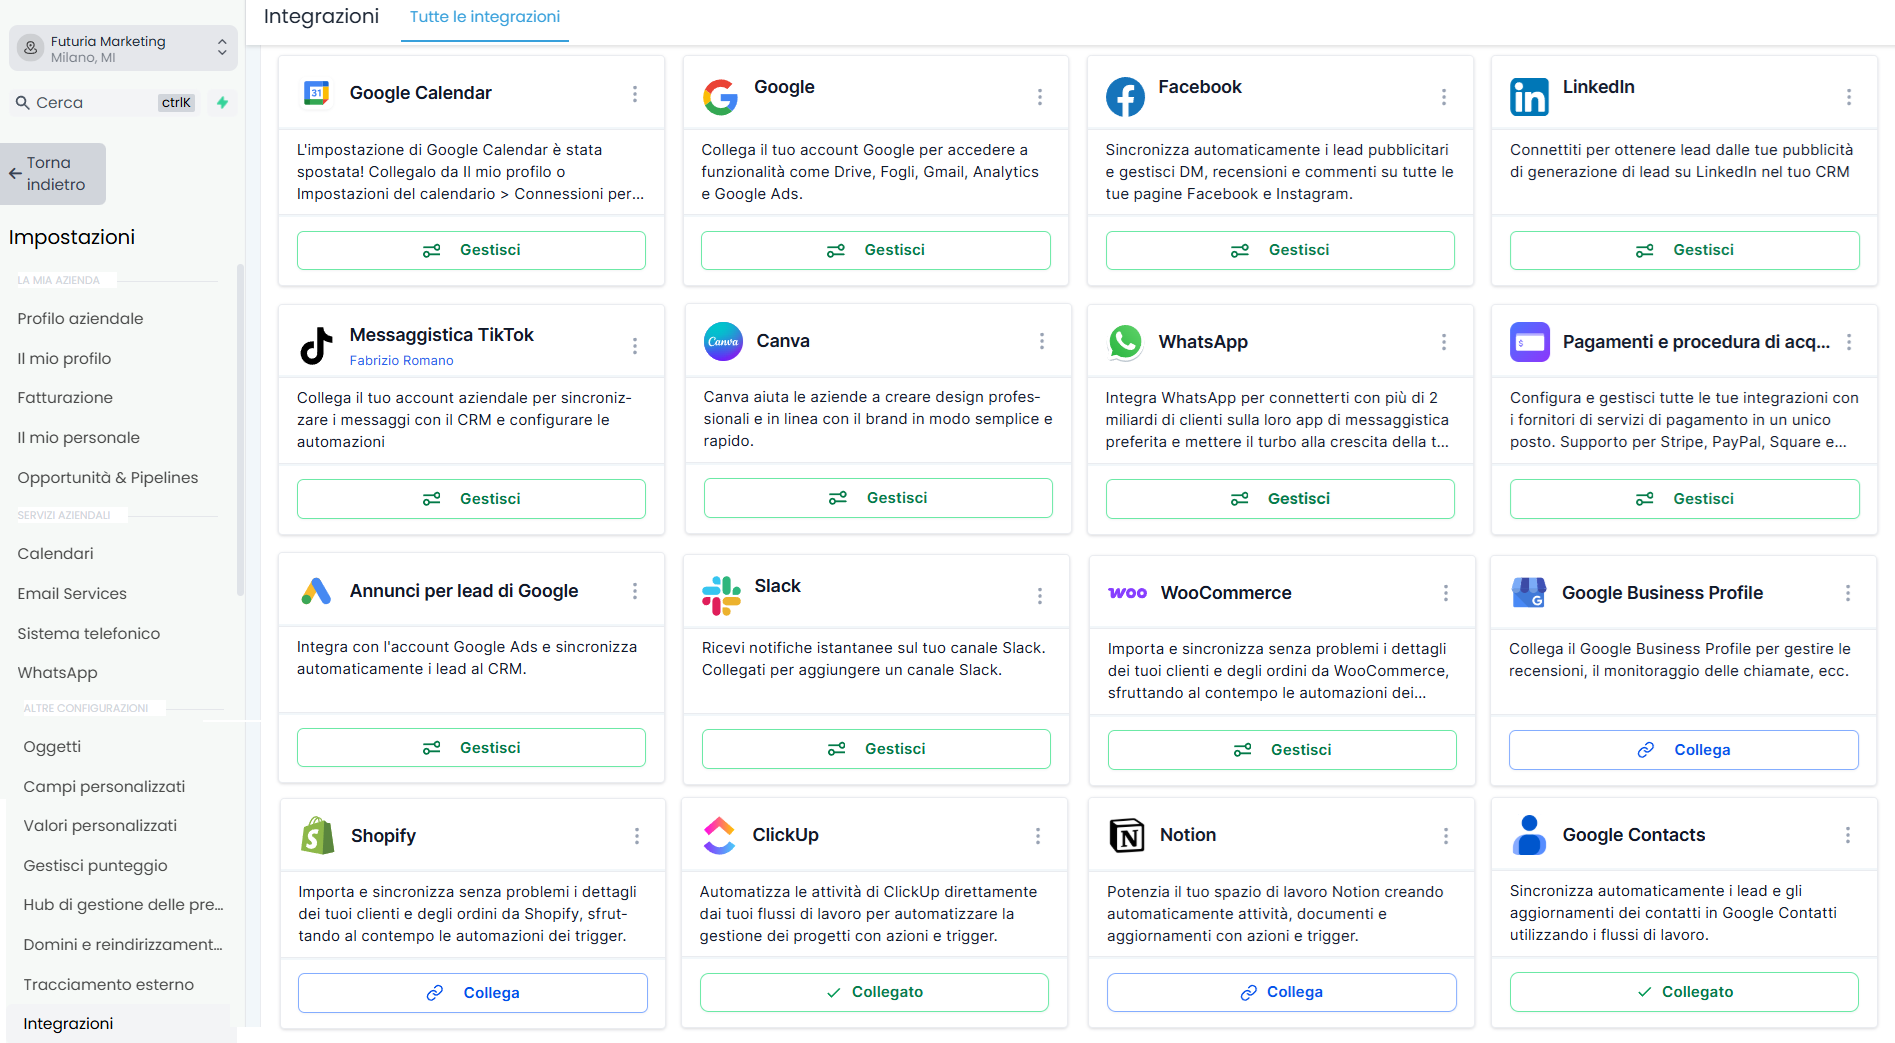Click the TikTok logo icon

pyautogui.click(x=316, y=346)
